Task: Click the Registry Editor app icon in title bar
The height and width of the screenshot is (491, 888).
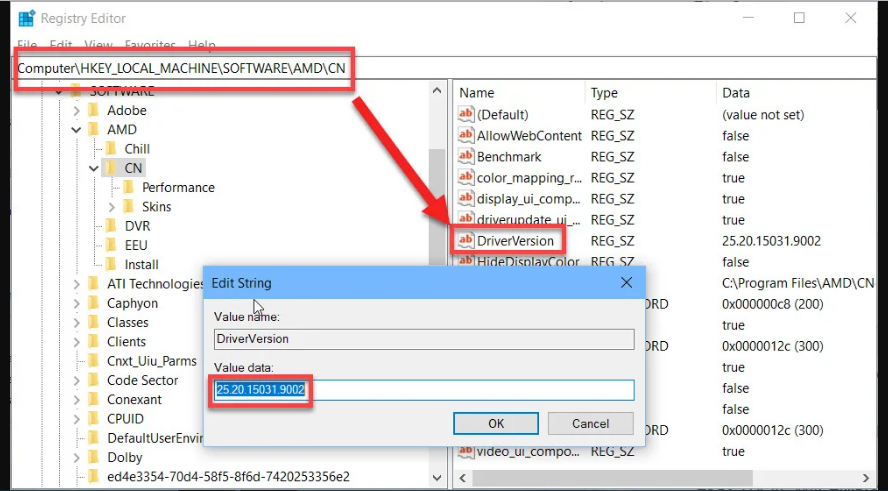Action: point(26,18)
